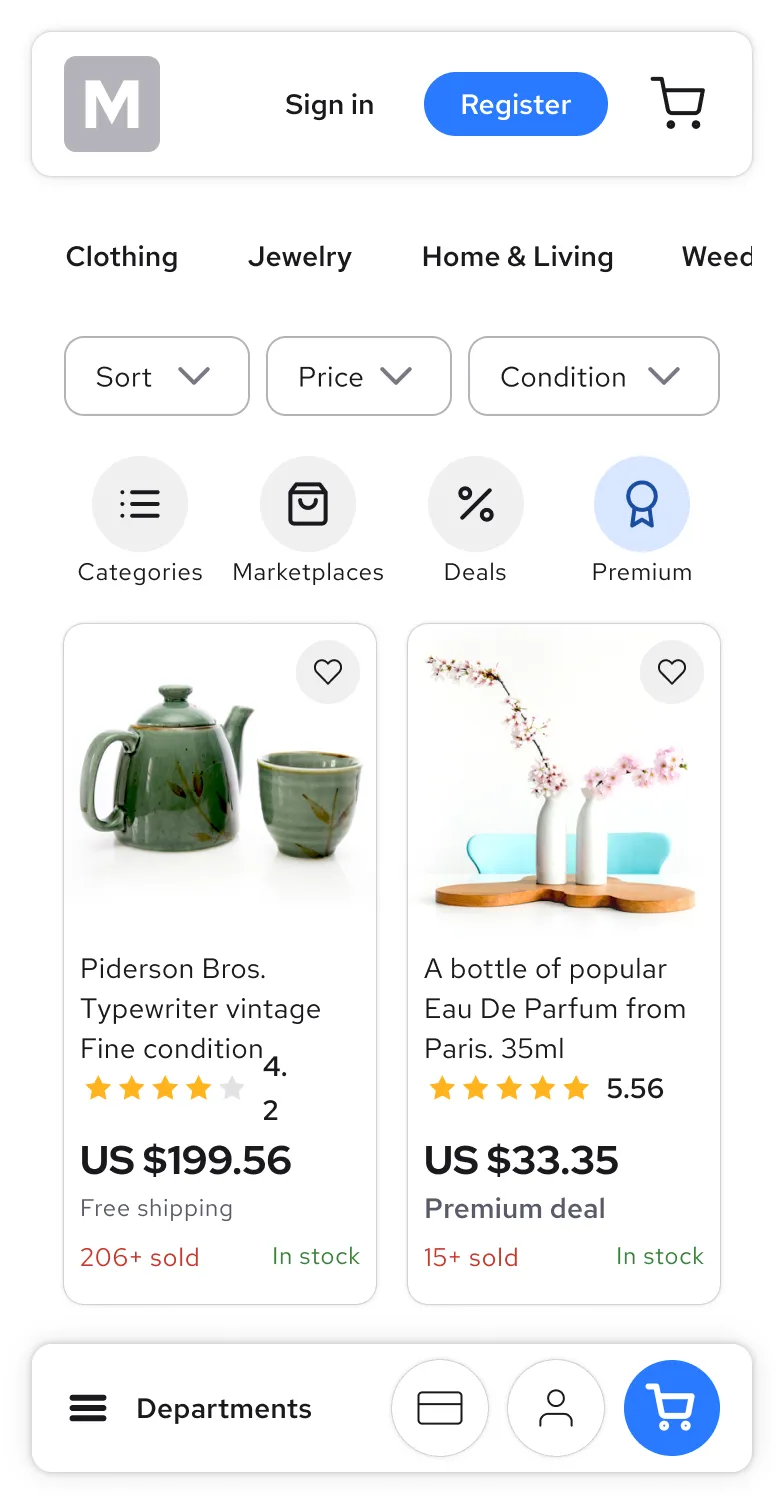Image resolution: width=784 pixels, height=1504 pixels.
Task: Open Marketplaces shopping bag icon
Action: (x=308, y=504)
